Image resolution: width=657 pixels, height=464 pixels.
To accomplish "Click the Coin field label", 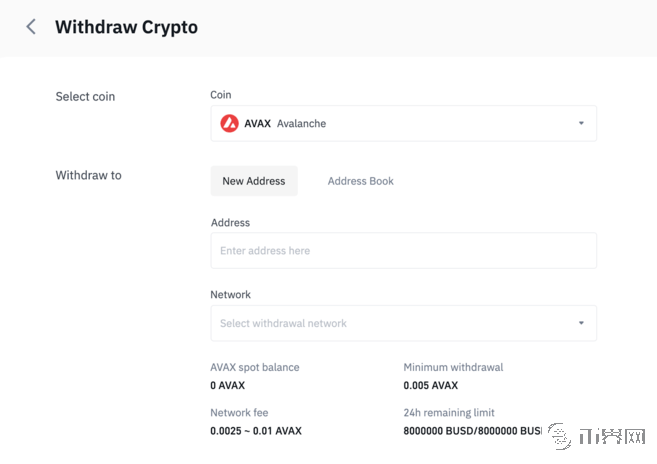I will tap(220, 95).
